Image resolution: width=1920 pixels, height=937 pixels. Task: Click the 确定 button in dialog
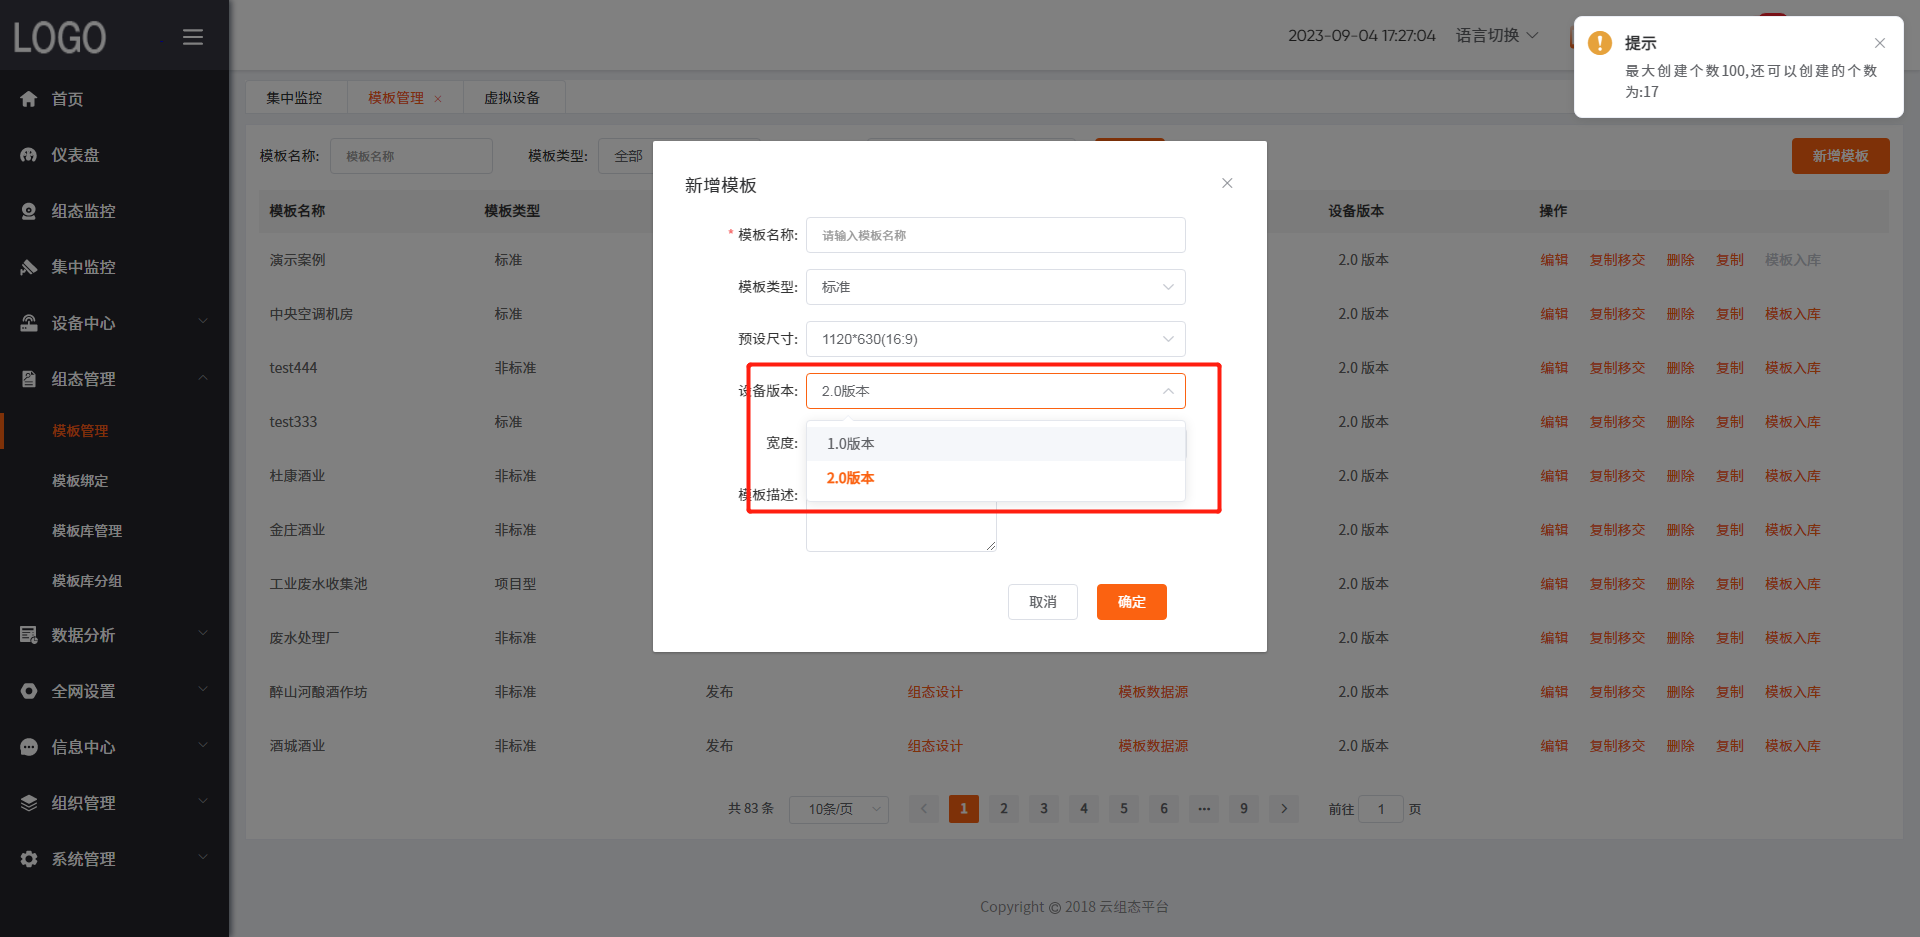click(1132, 602)
